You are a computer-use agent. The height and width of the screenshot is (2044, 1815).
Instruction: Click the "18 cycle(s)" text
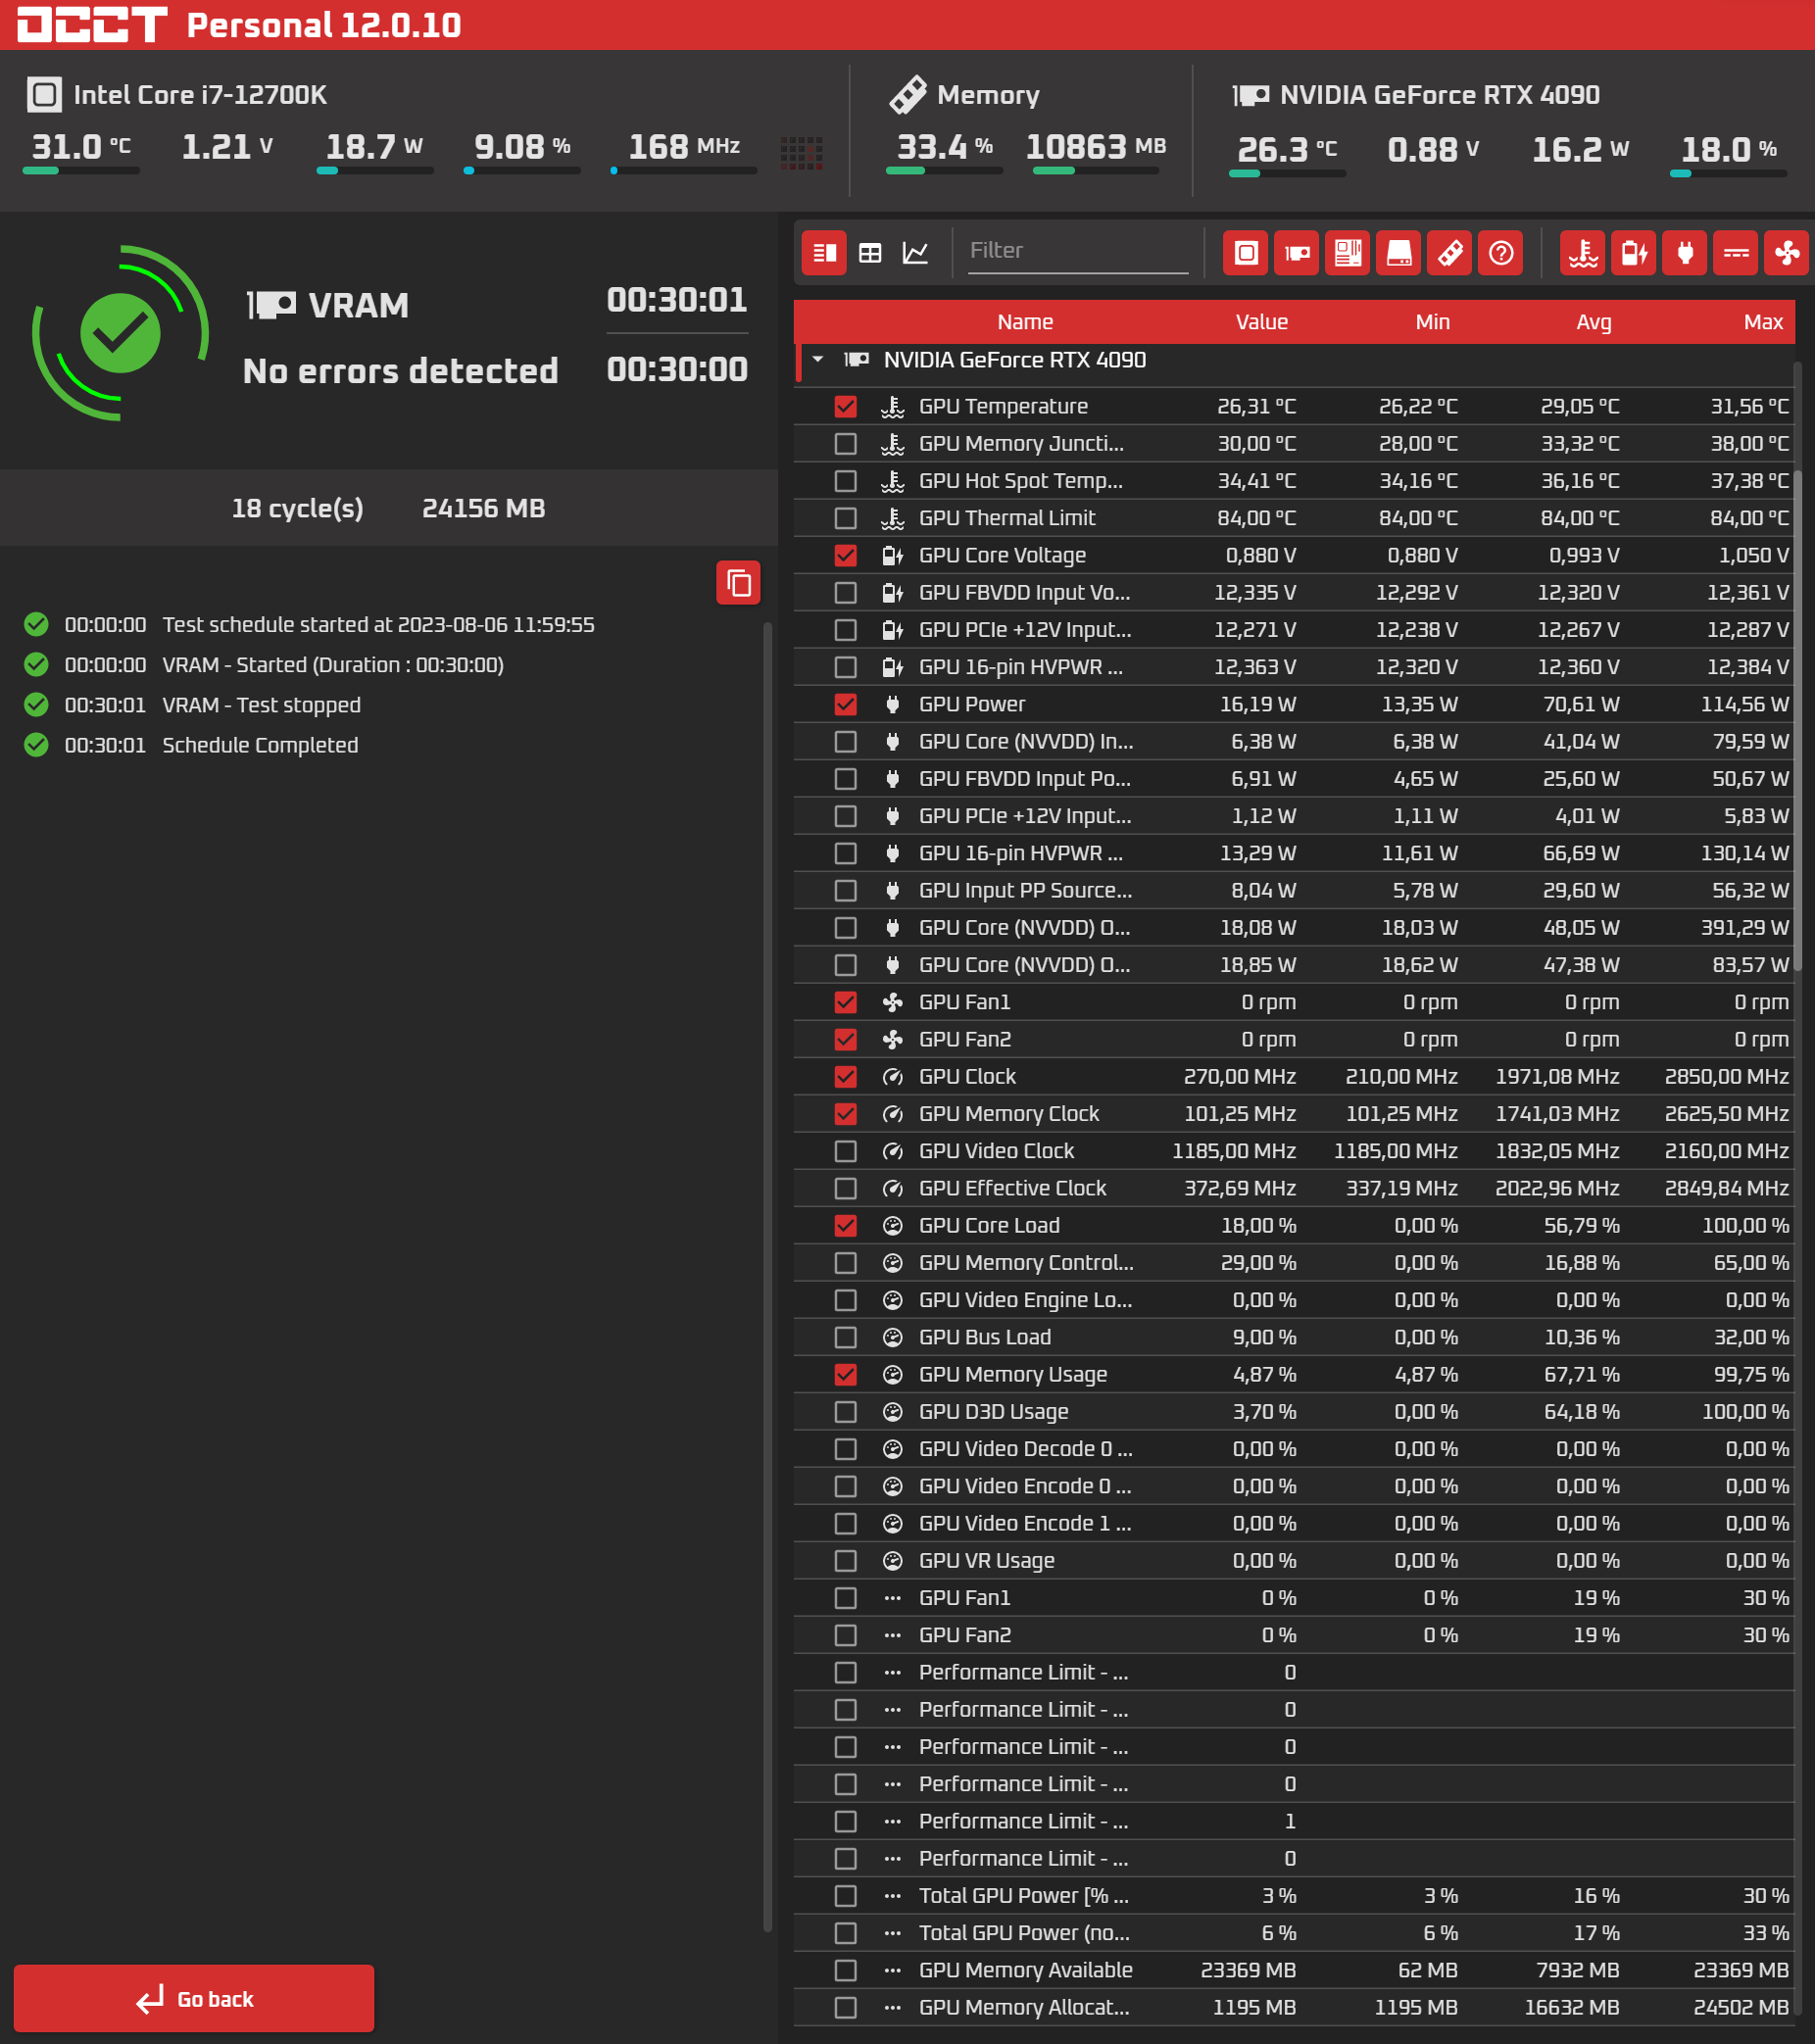297,509
